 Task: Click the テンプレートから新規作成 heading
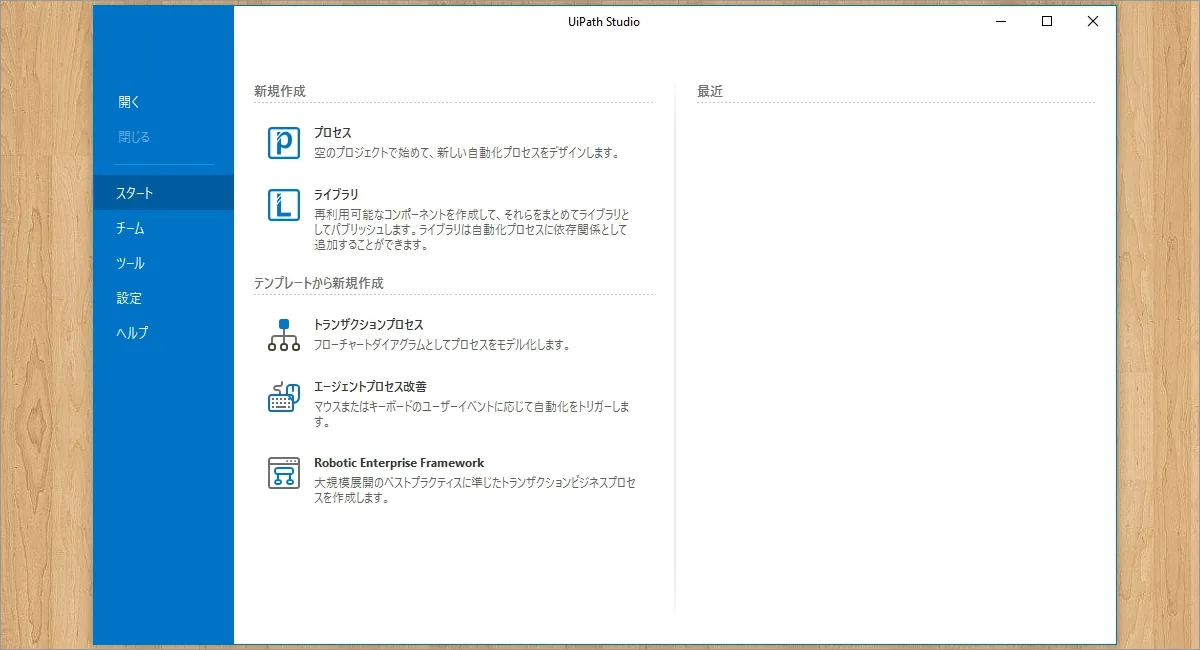pyautogui.click(x=319, y=283)
